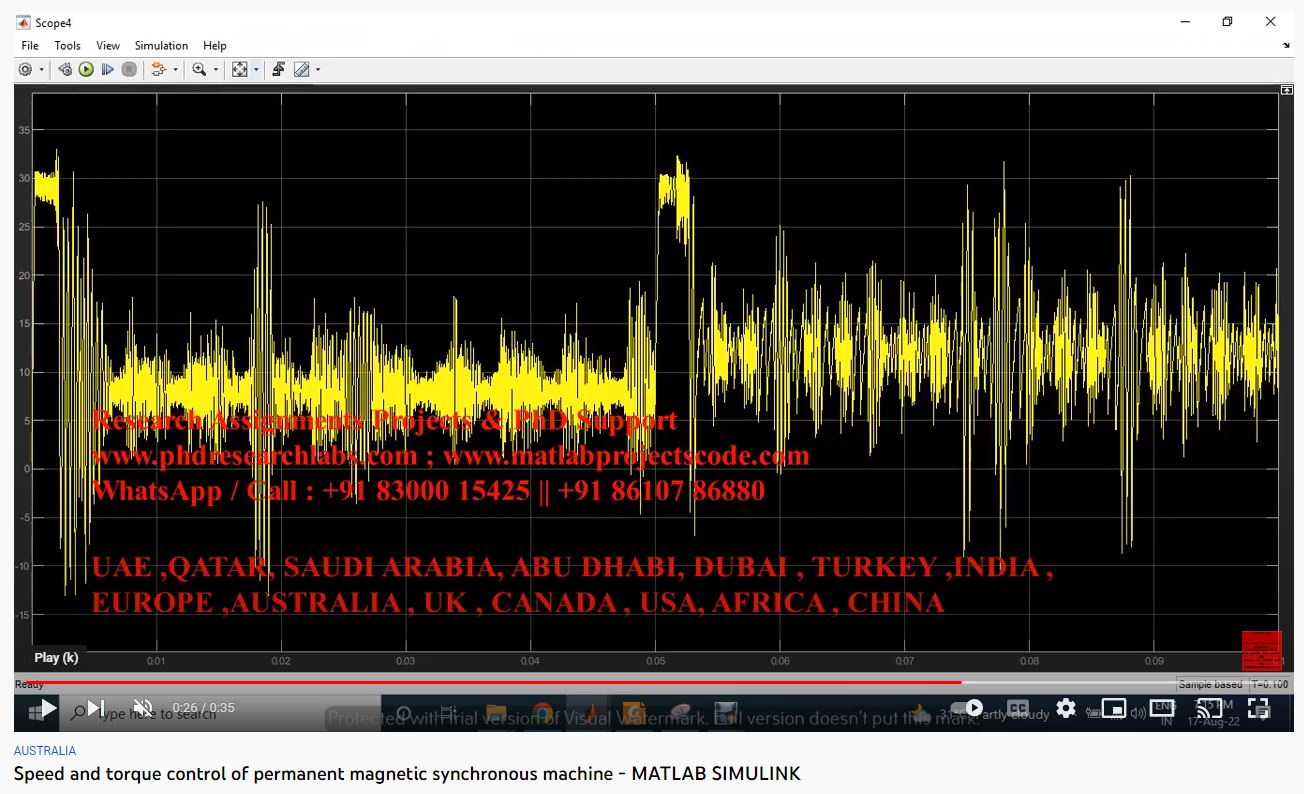Screen dimensions: 1304x794
Task: Open the Simulation menu
Action: click(x=161, y=46)
